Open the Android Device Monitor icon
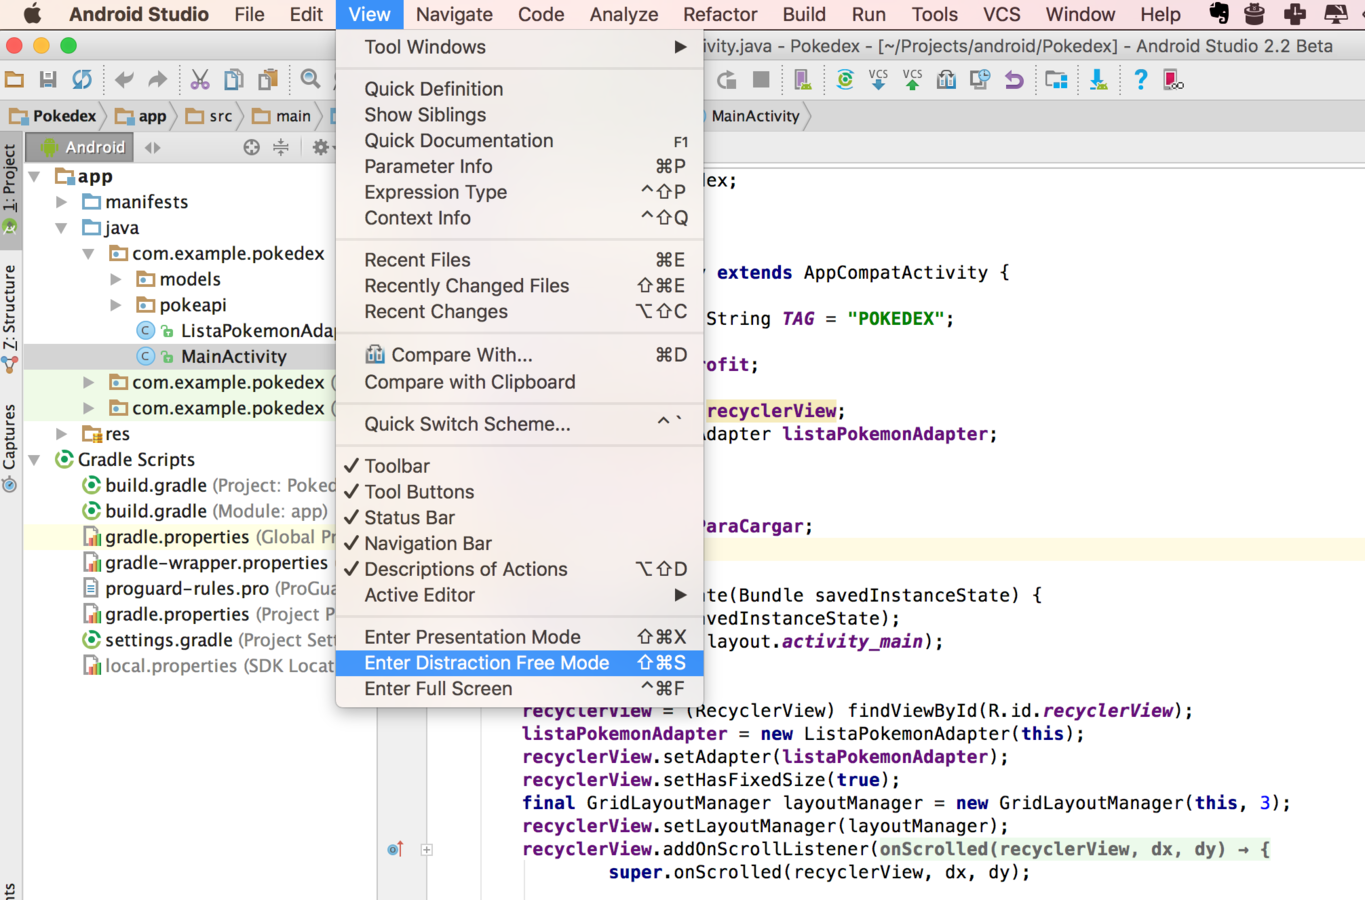The width and height of the screenshot is (1365, 900). click(1174, 80)
